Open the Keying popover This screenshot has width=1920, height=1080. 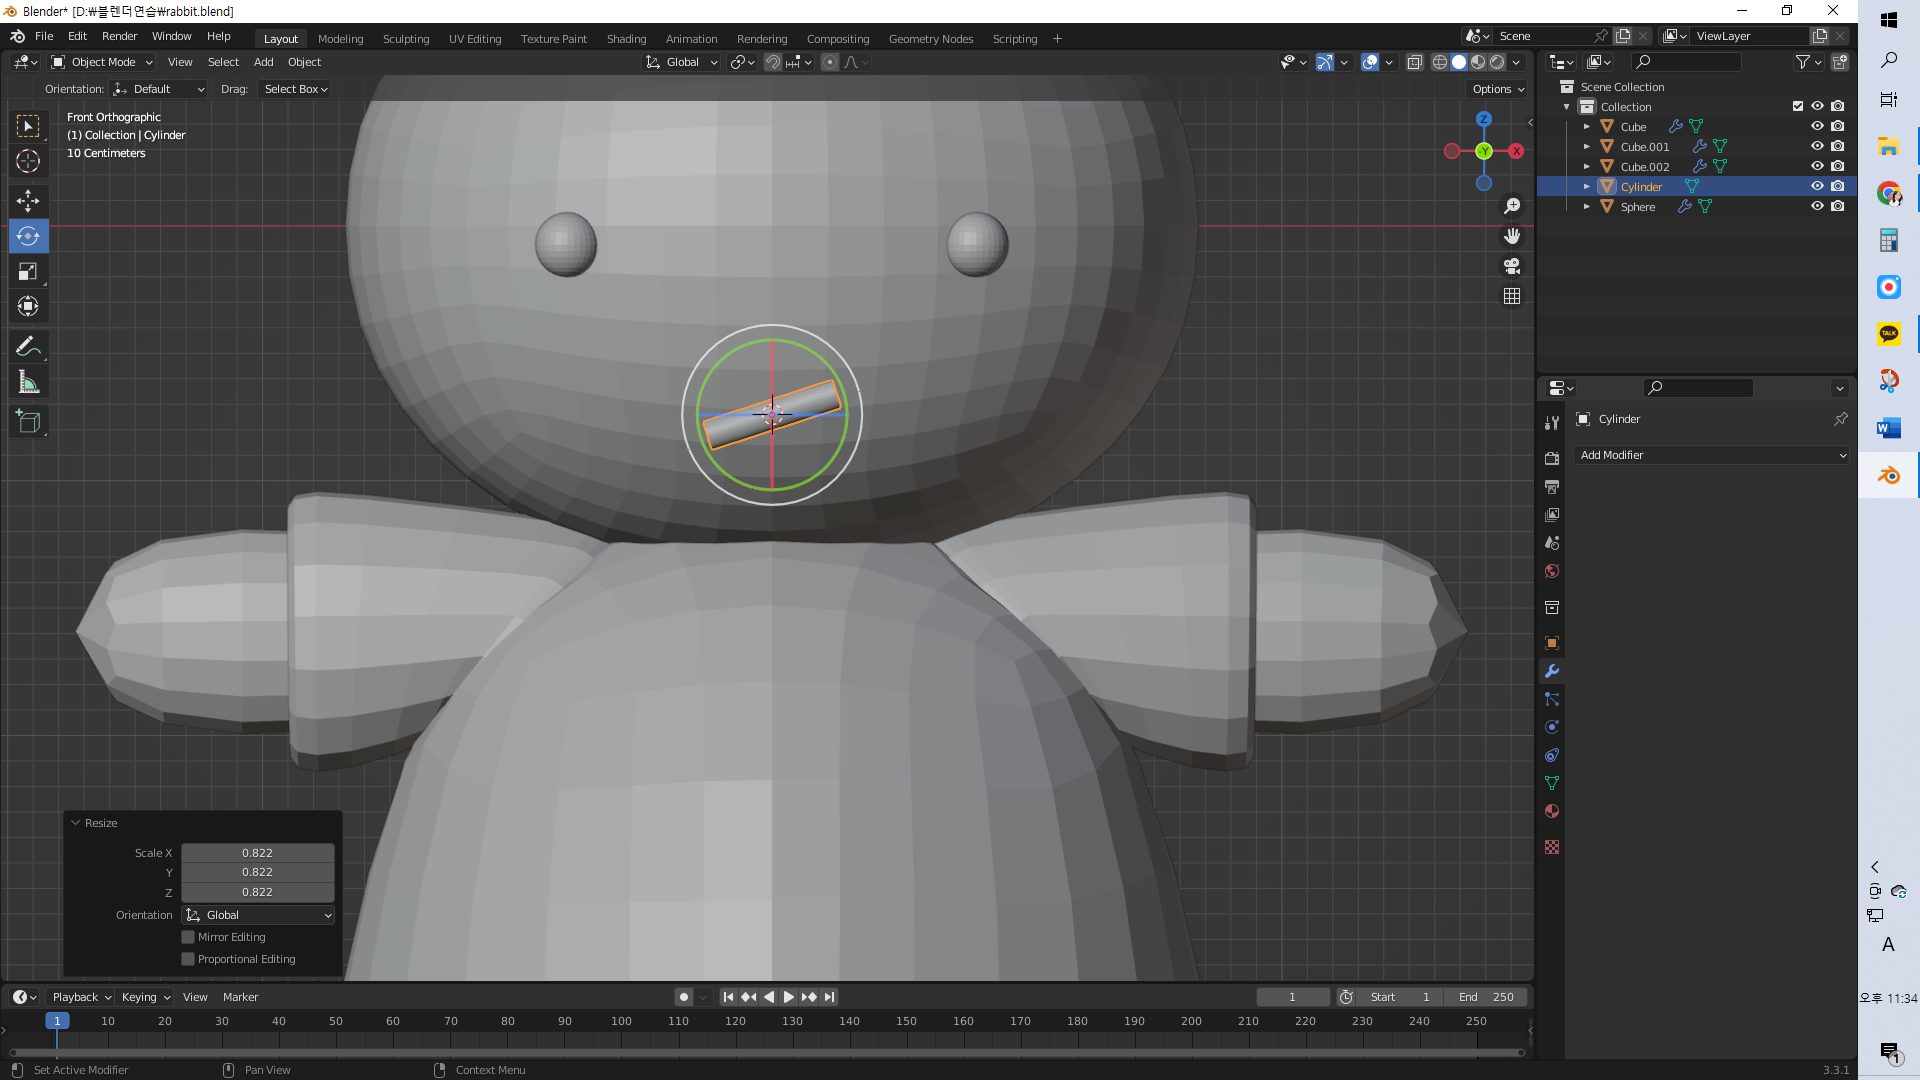coord(145,997)
